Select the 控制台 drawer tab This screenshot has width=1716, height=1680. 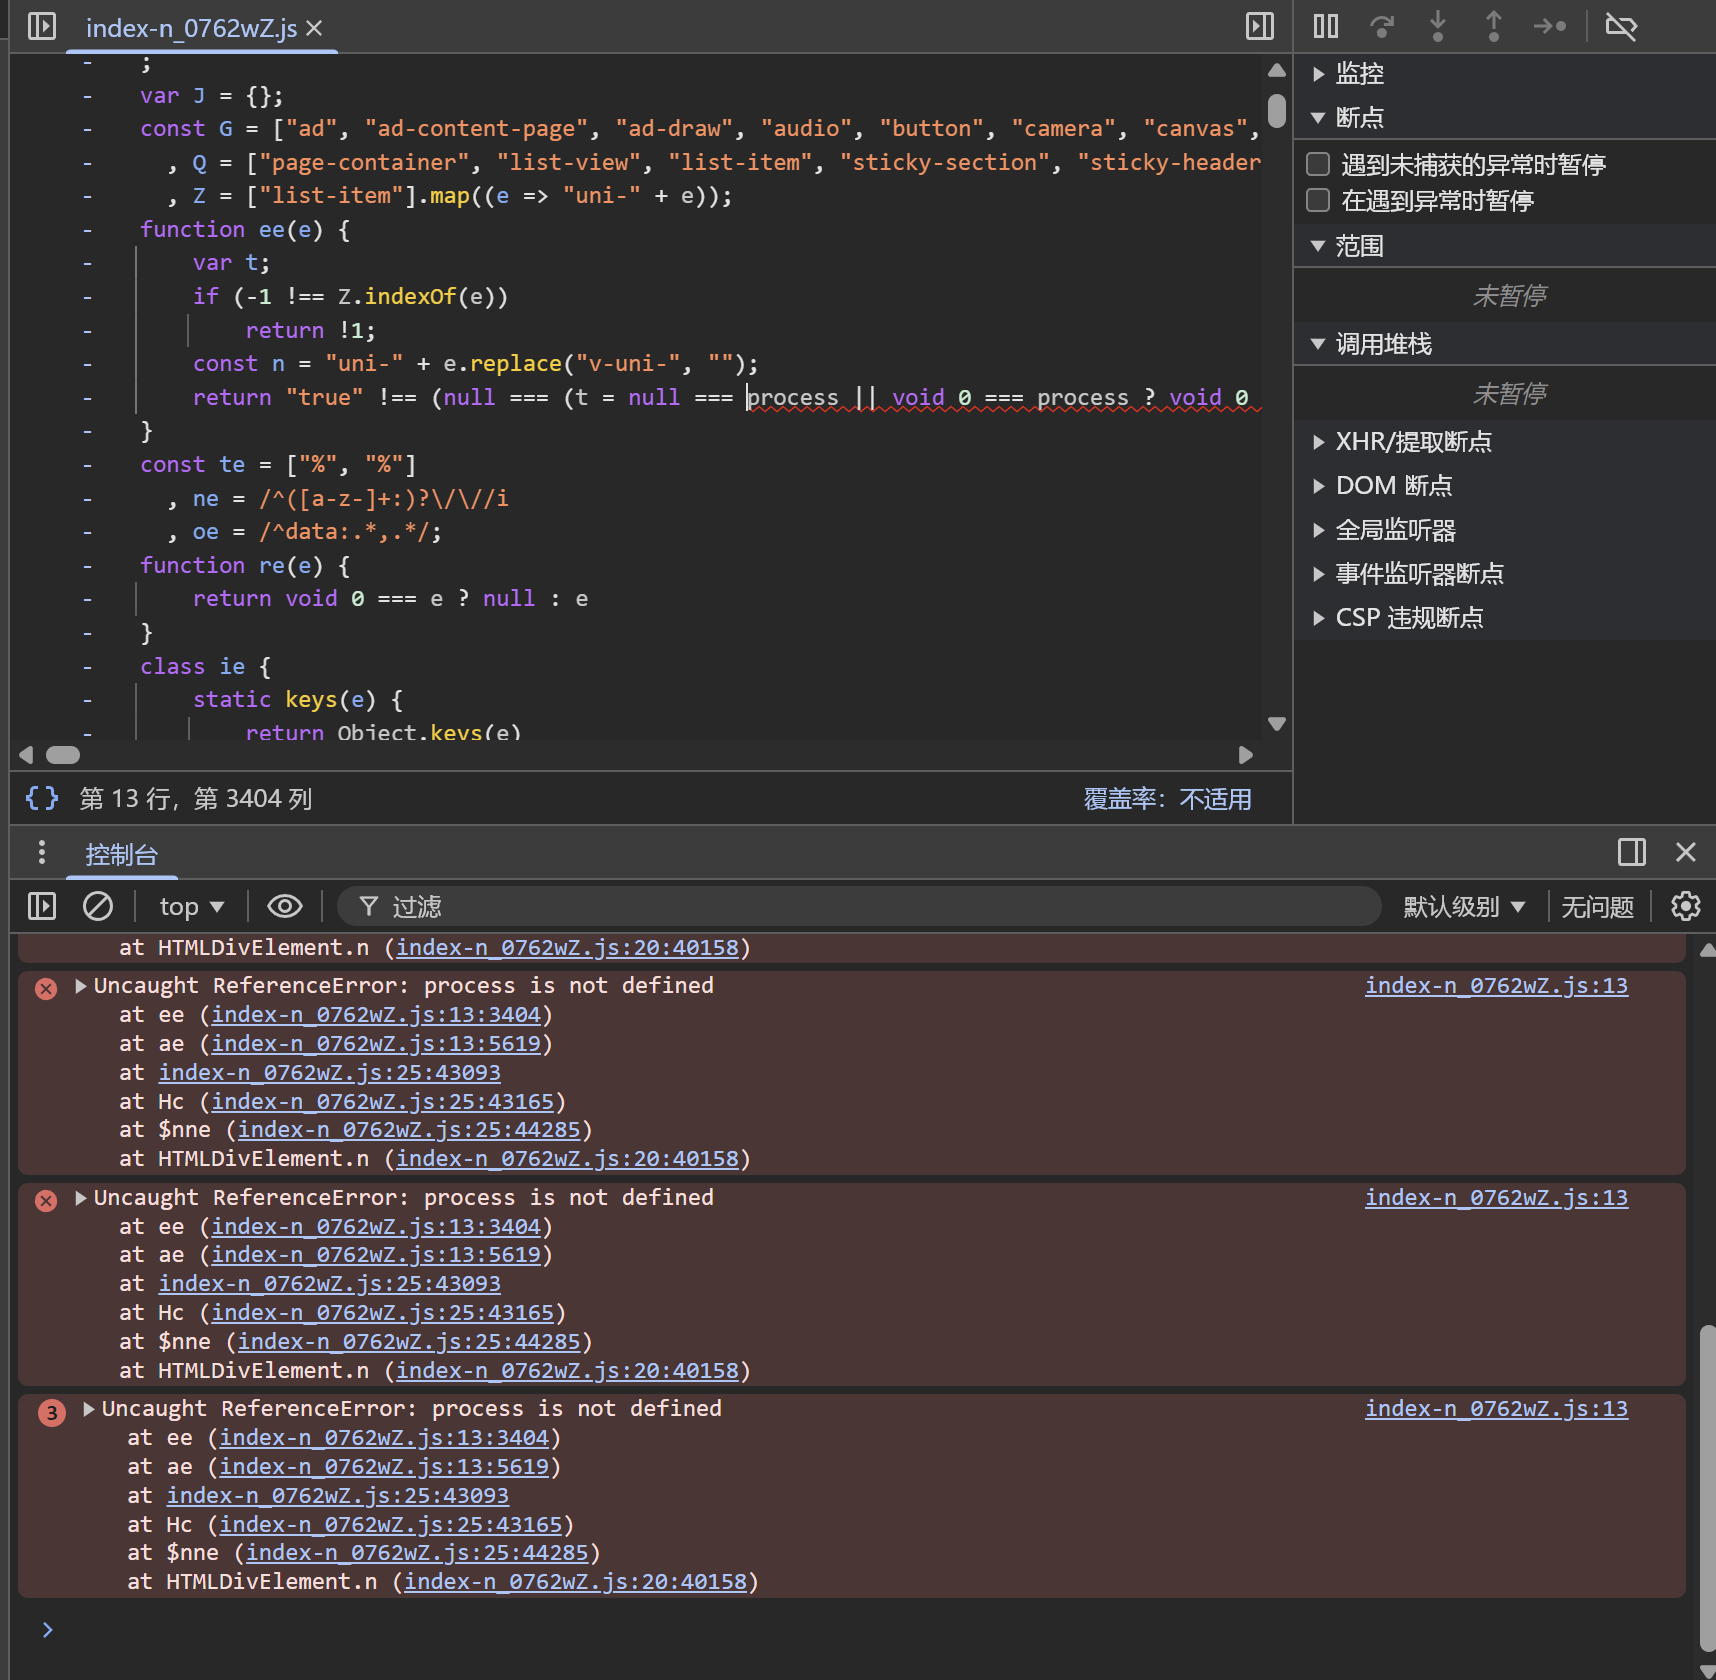pos(121,855)
